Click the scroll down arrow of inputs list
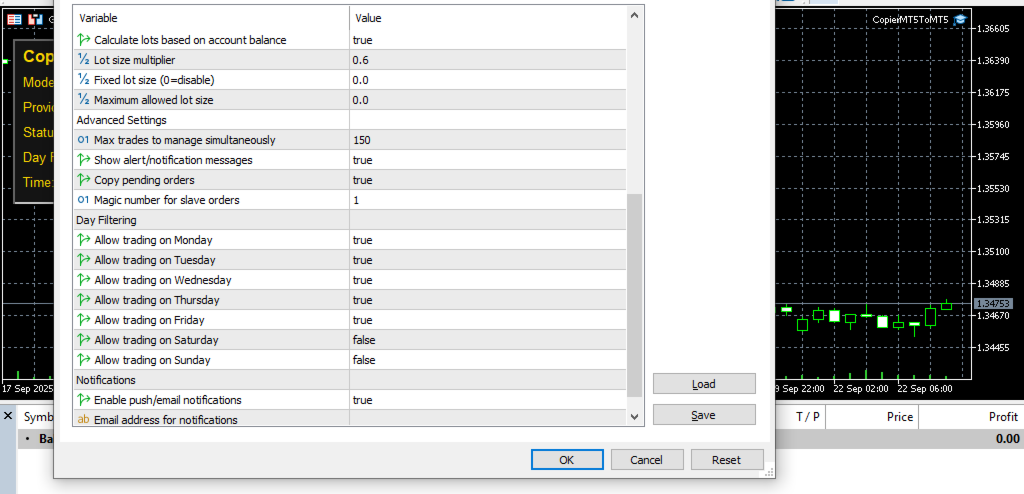The width and height of the screenshot is (1024, 494). point(634,416)
